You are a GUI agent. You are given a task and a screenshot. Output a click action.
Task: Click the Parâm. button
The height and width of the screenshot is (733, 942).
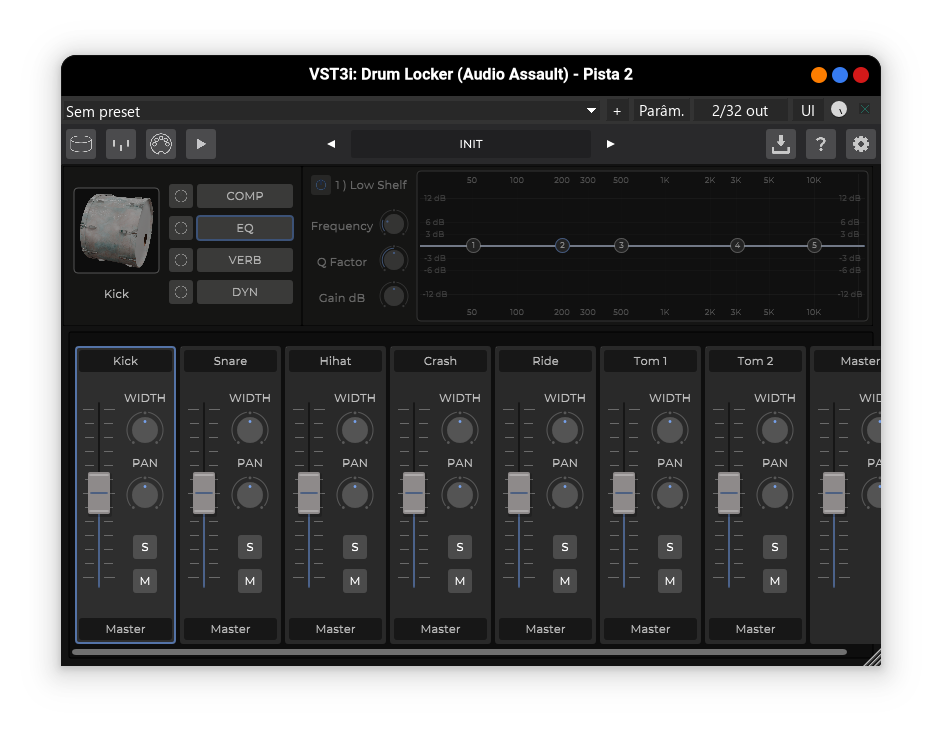pos(661,111)
